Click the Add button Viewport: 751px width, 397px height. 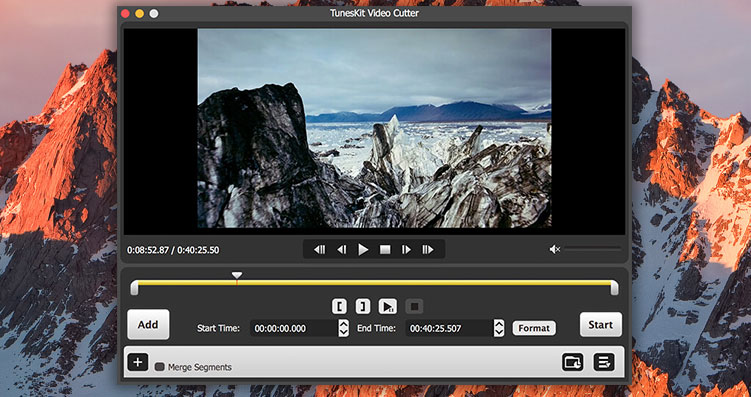pyautogui.click(x=148, y=325)
